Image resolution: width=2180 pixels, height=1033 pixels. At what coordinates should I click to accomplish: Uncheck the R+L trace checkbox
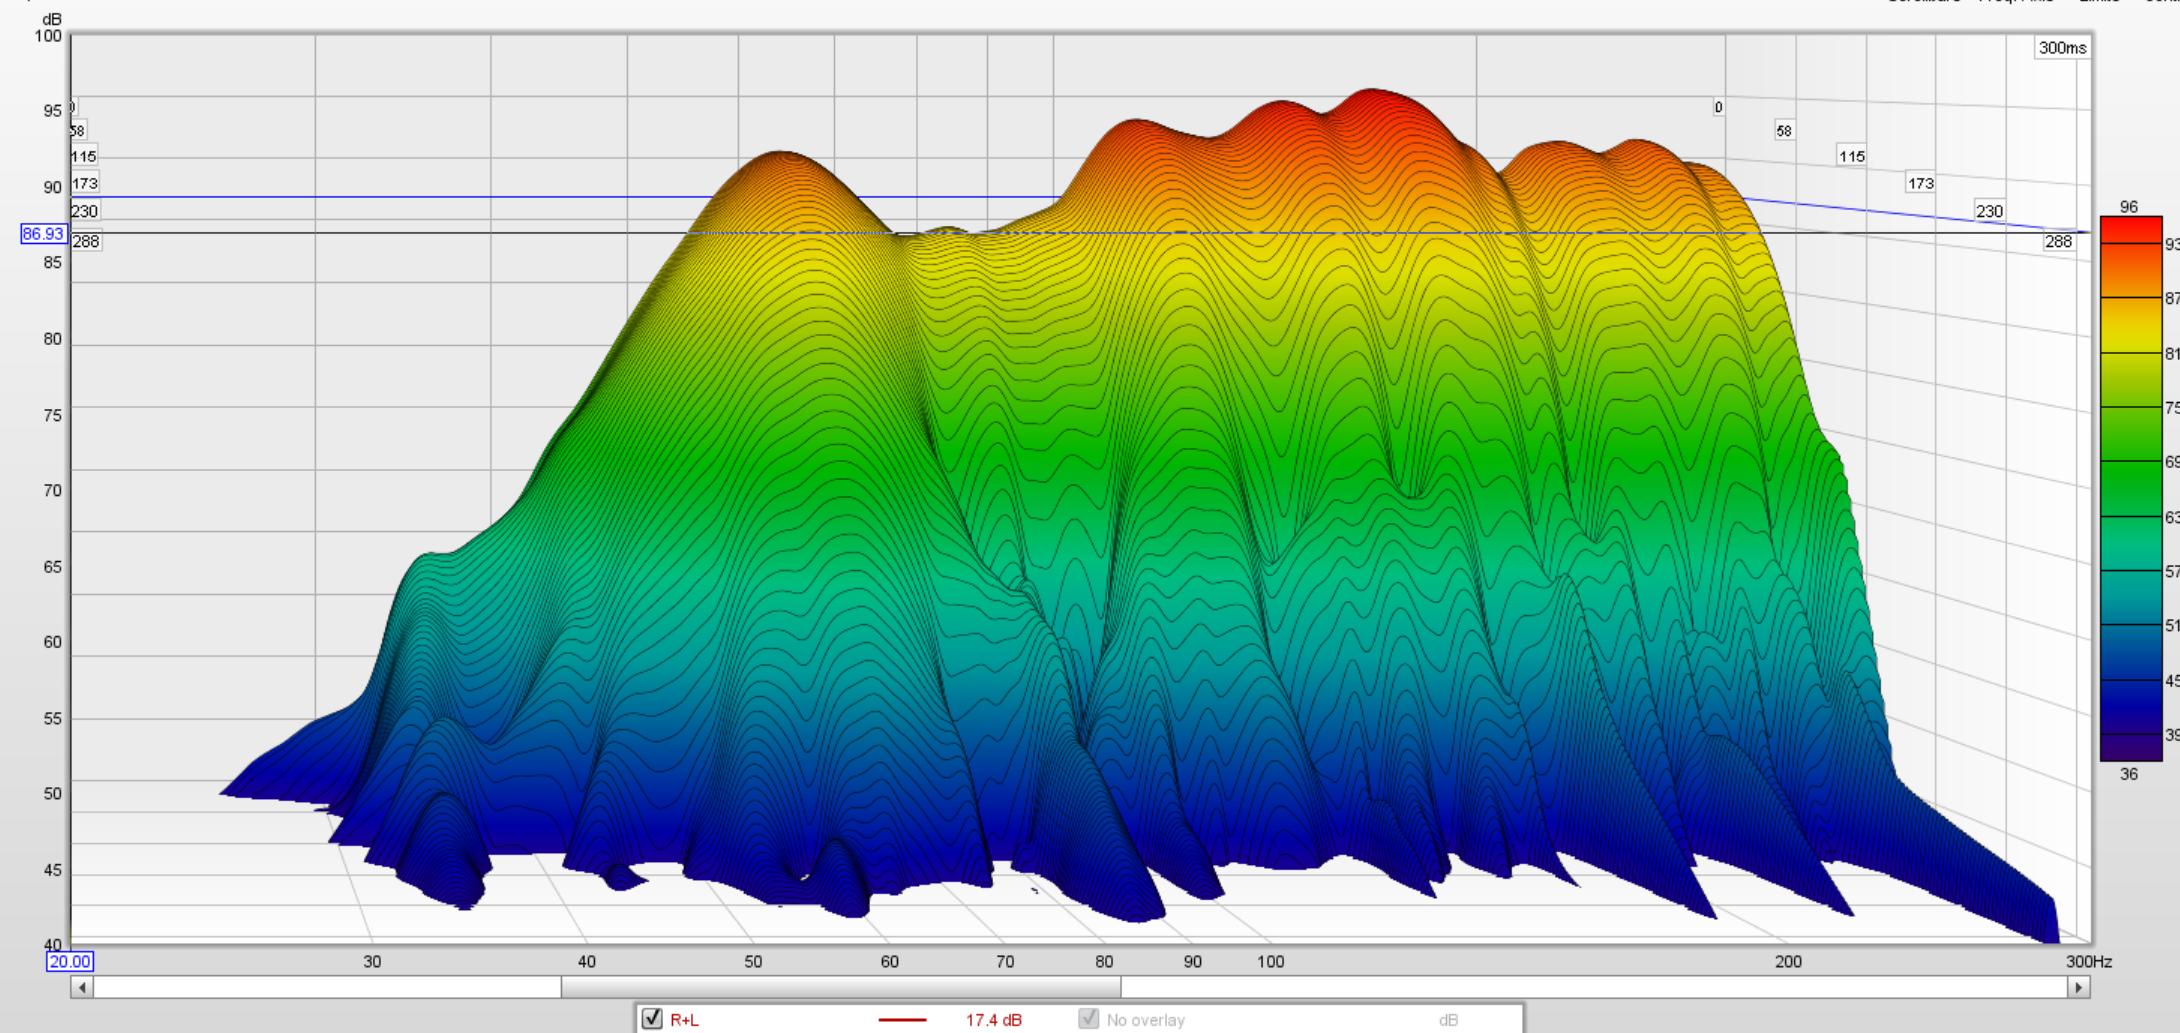pos(652,1019)
